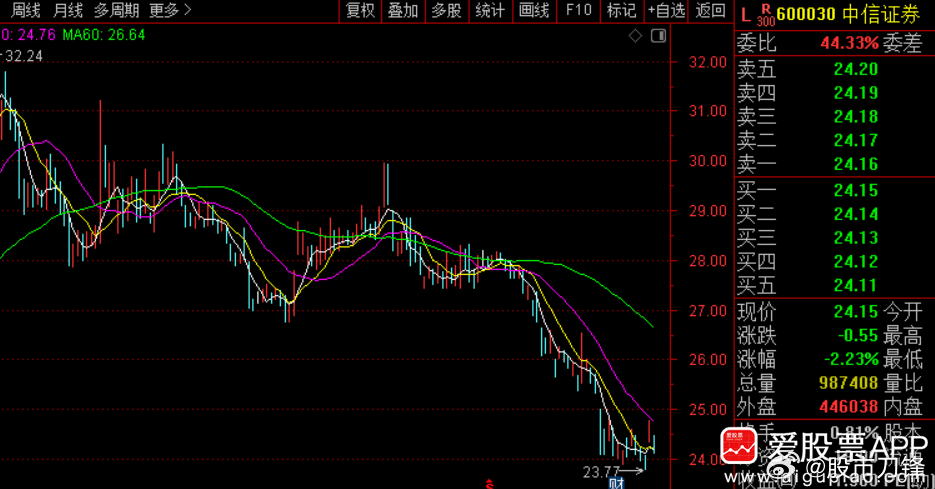Click the 现价 24.15 current price
The image size is (935, 489).
coord(856,311)
